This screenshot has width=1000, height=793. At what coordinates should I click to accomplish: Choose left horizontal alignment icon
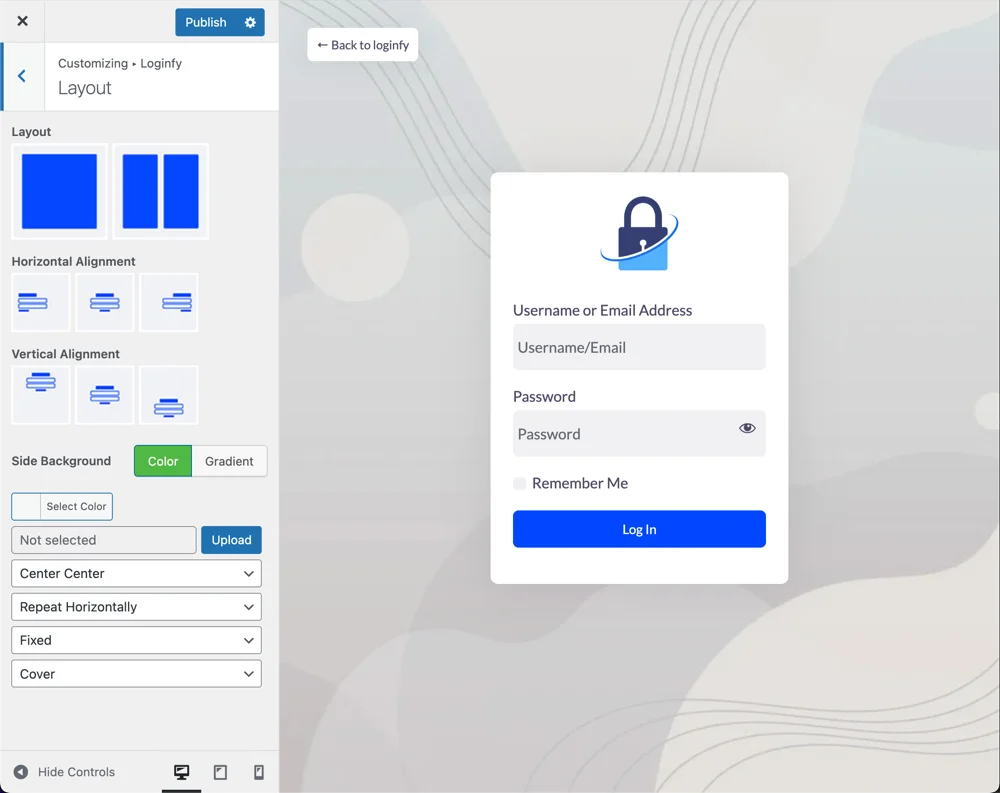pos(41,302)
